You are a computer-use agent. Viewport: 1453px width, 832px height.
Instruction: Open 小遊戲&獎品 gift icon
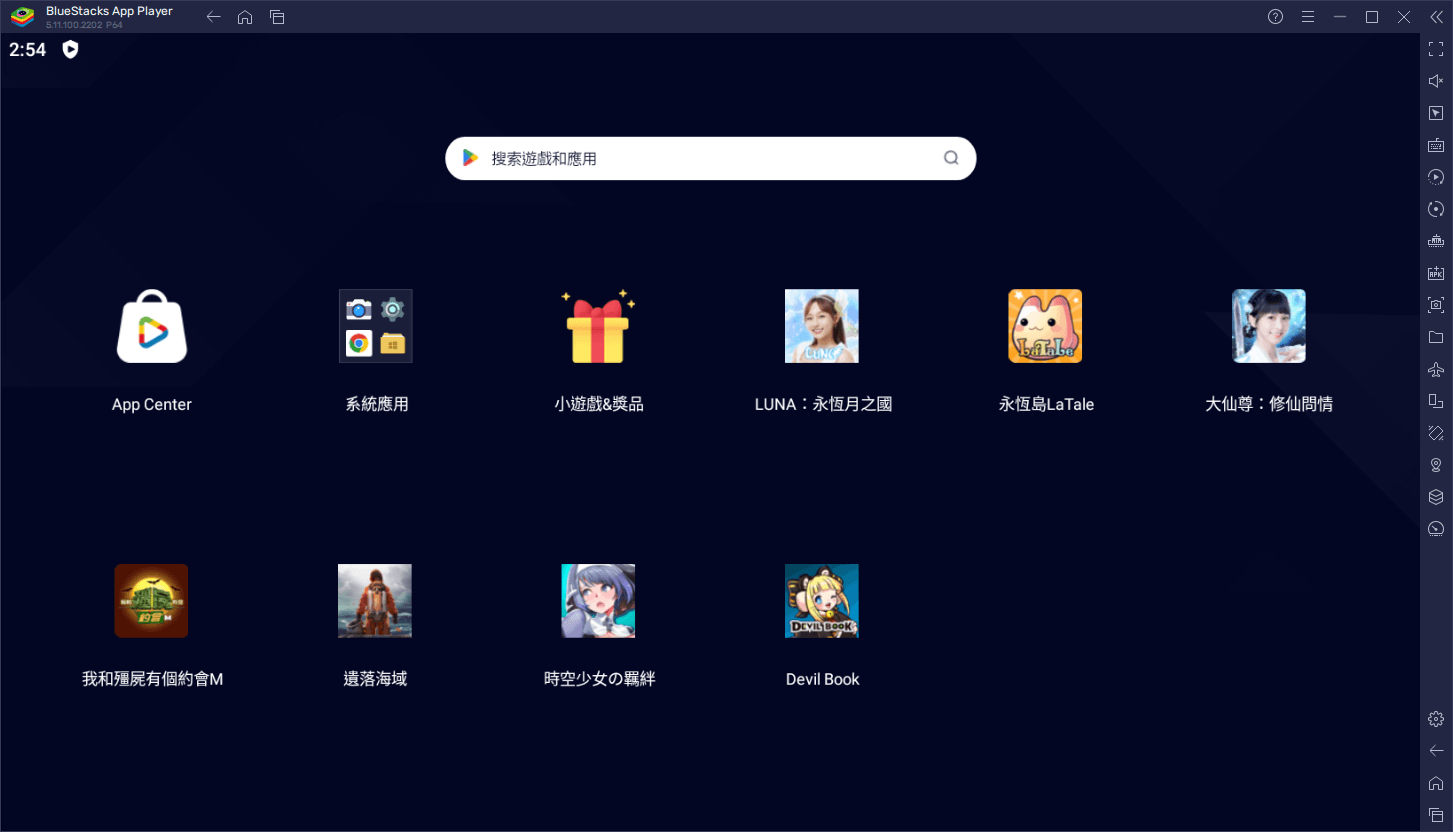[x=598, y=326]
